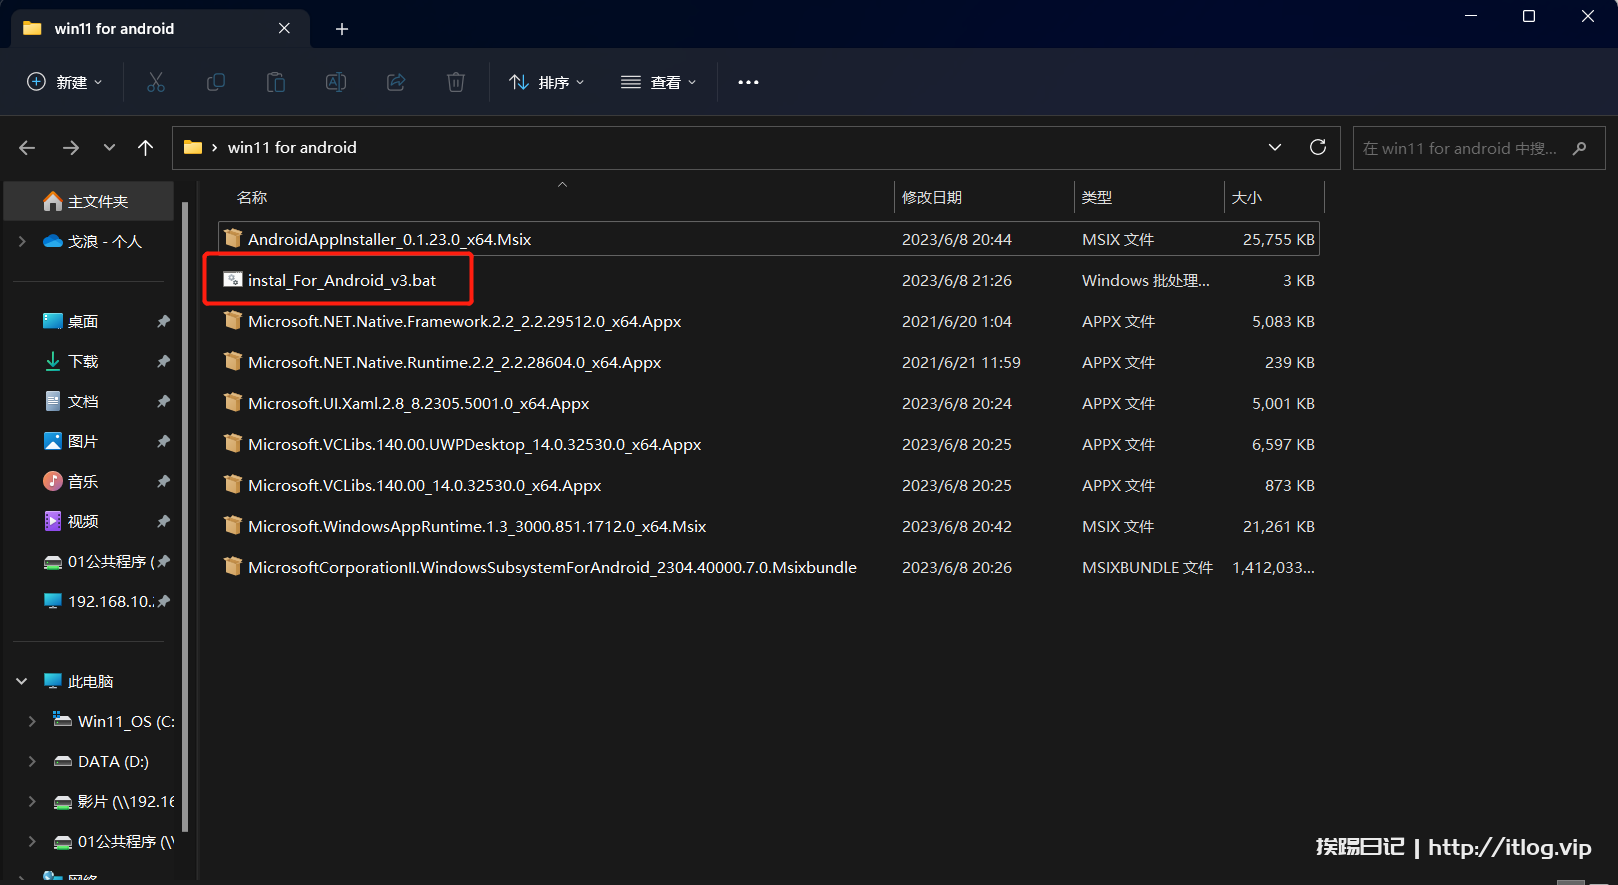The image size is (1618, 885).
Task: Expand the 戈浪 - 个人 OneDrive node
Action: (x=22, y=241)
